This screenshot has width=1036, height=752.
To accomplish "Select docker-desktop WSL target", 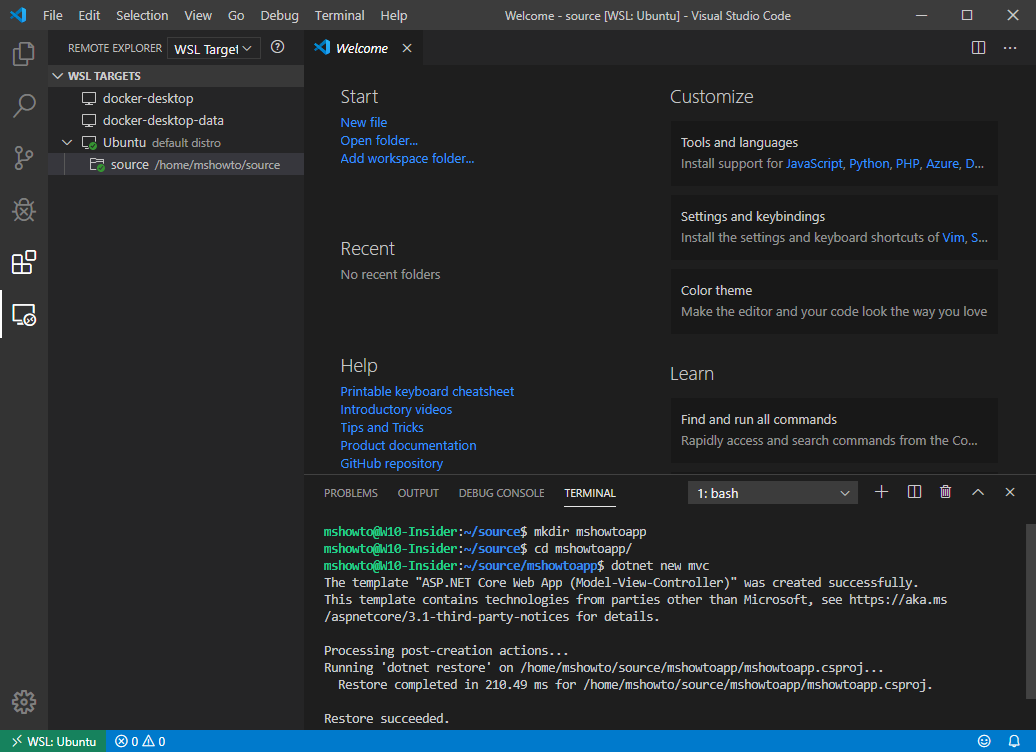I will (x=176, y=98).
